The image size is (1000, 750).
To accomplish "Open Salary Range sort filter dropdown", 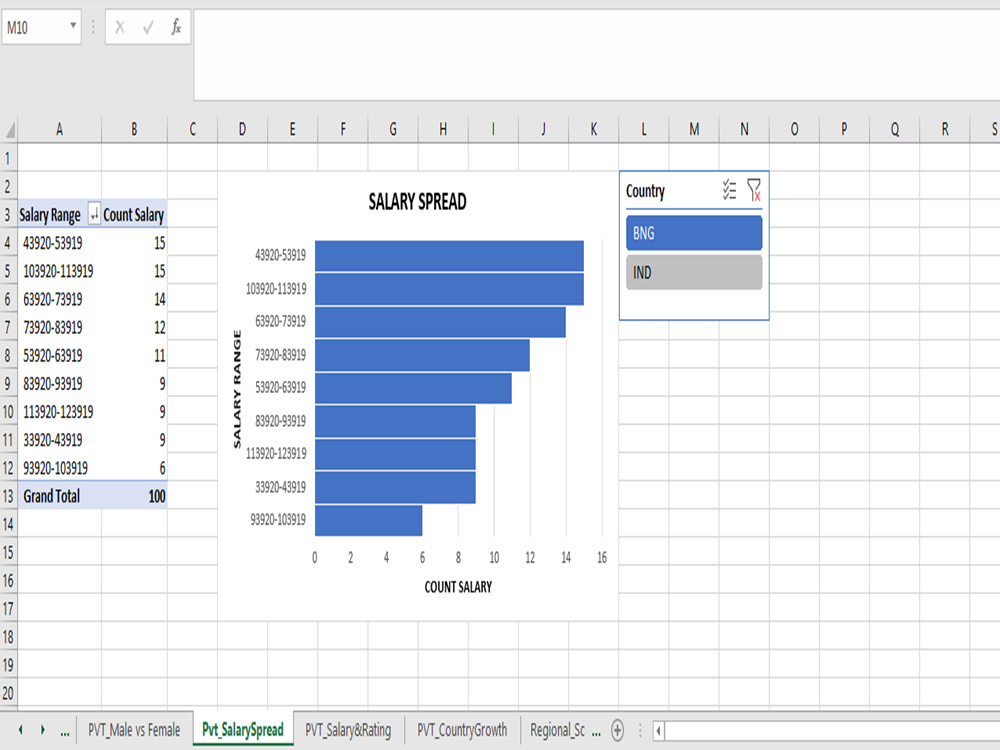I will (x=94, y=214).
